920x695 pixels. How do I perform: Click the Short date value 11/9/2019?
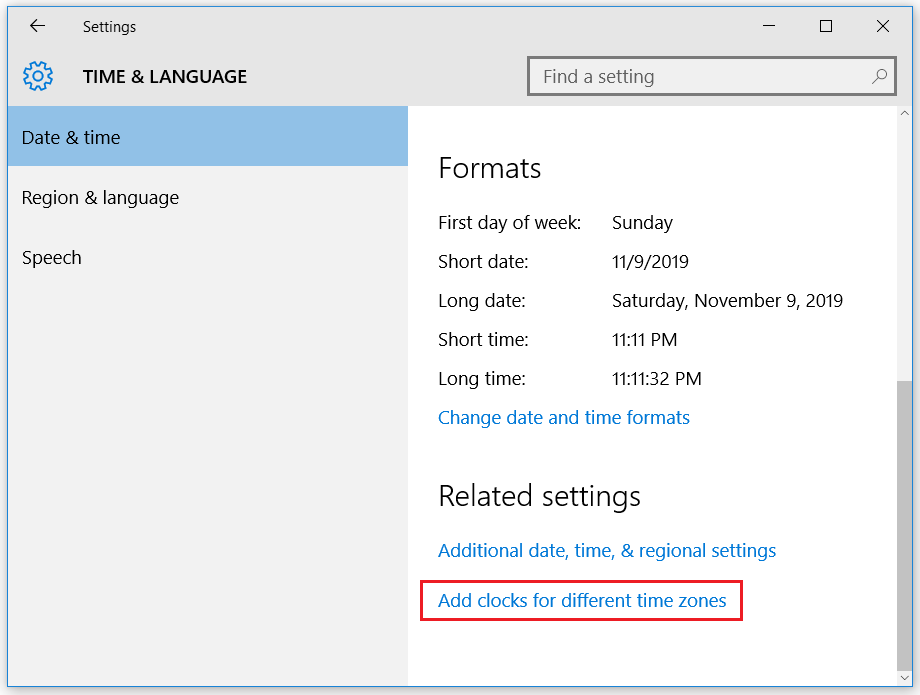[x=650, y=262]
